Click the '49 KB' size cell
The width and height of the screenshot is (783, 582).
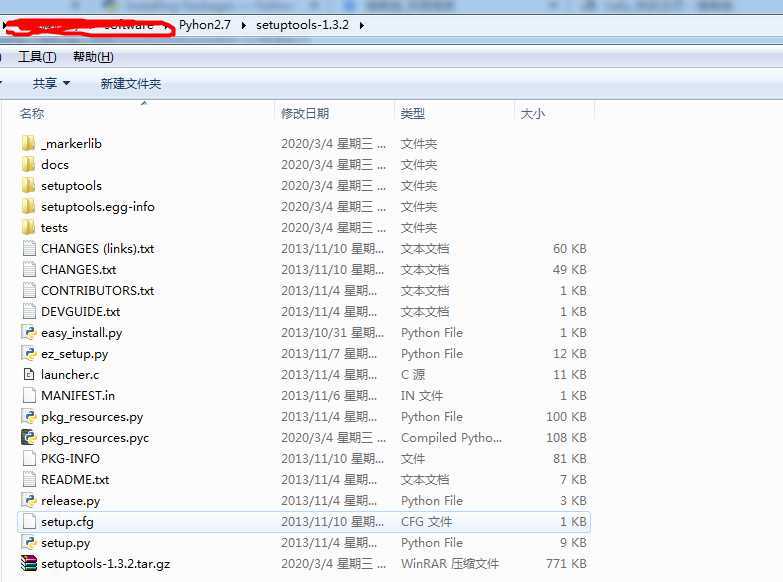click(x=570, y=270)
